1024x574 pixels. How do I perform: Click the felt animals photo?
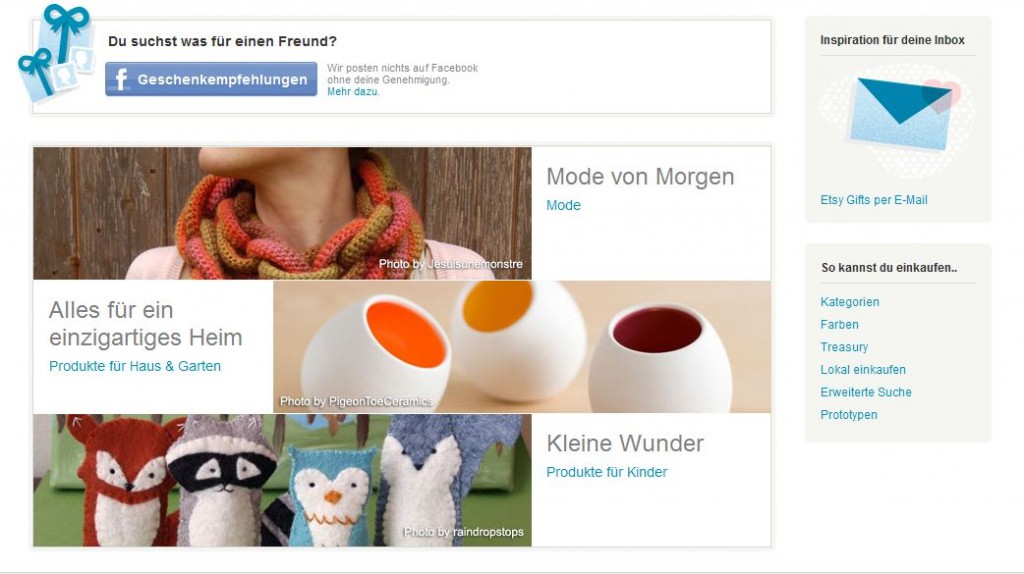tap(282, 480)
